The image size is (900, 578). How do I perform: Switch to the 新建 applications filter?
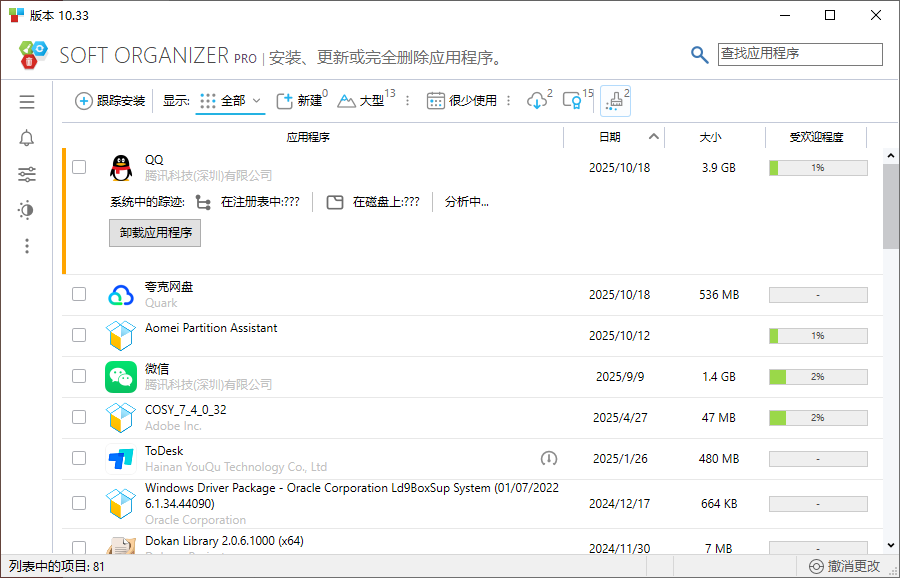(308, 100)
